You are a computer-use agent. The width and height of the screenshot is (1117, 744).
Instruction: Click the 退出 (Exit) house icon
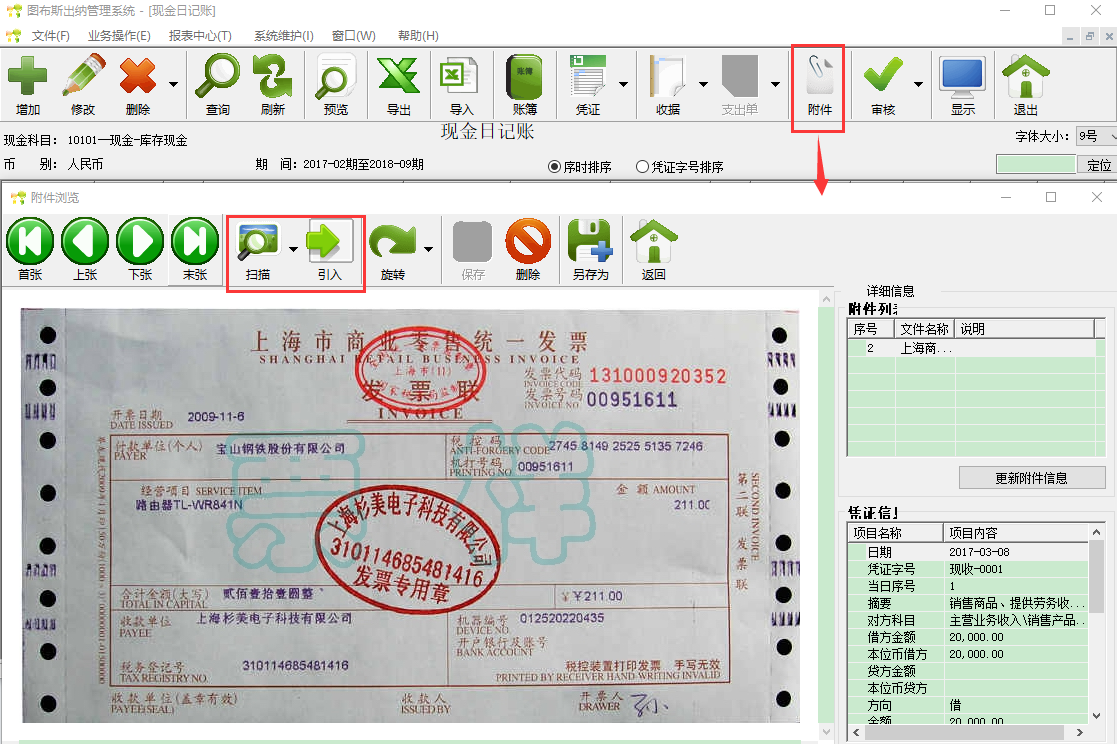(1025, 76)
